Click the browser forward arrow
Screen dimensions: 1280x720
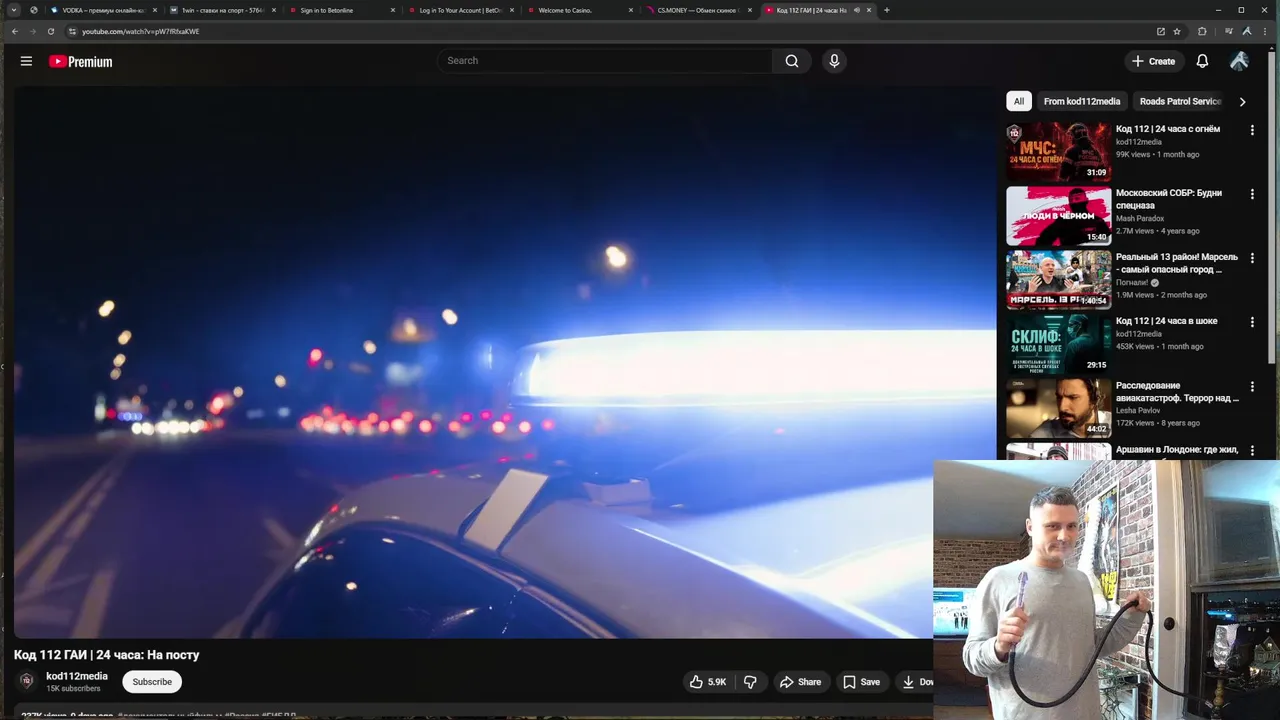[32, 31]
